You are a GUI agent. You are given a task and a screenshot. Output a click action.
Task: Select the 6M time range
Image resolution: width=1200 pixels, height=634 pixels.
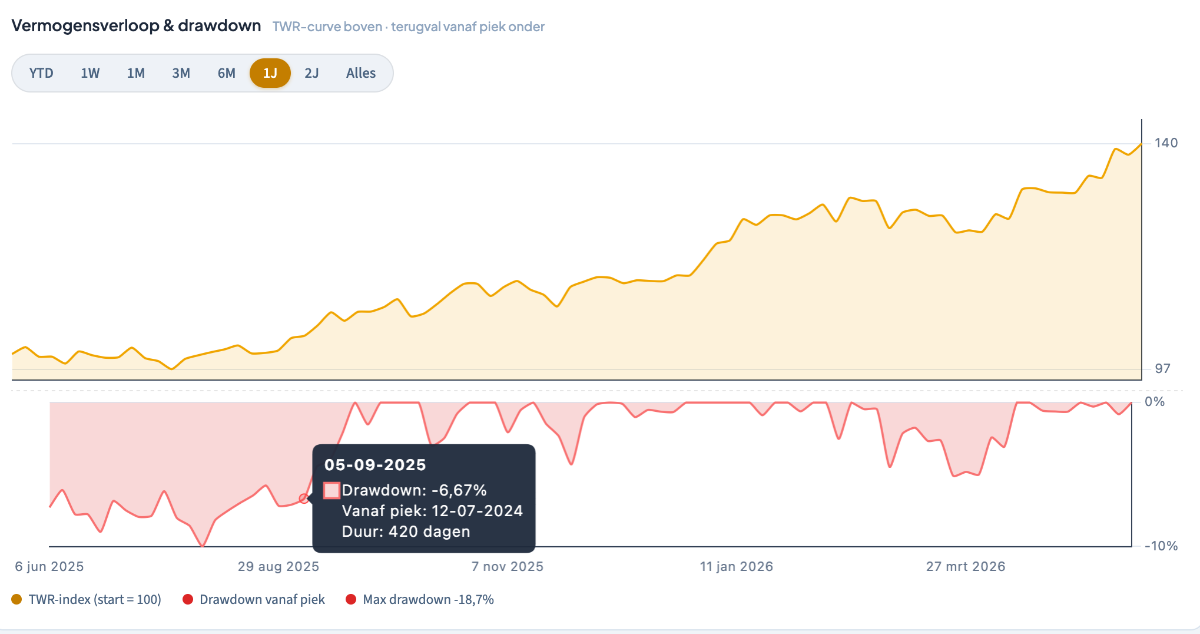226,73
